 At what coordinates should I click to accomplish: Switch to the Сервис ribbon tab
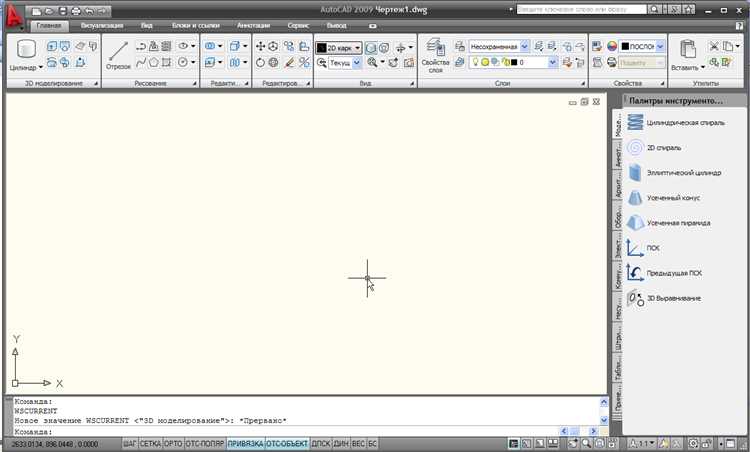pyautogui.click(x=298, y=25)
